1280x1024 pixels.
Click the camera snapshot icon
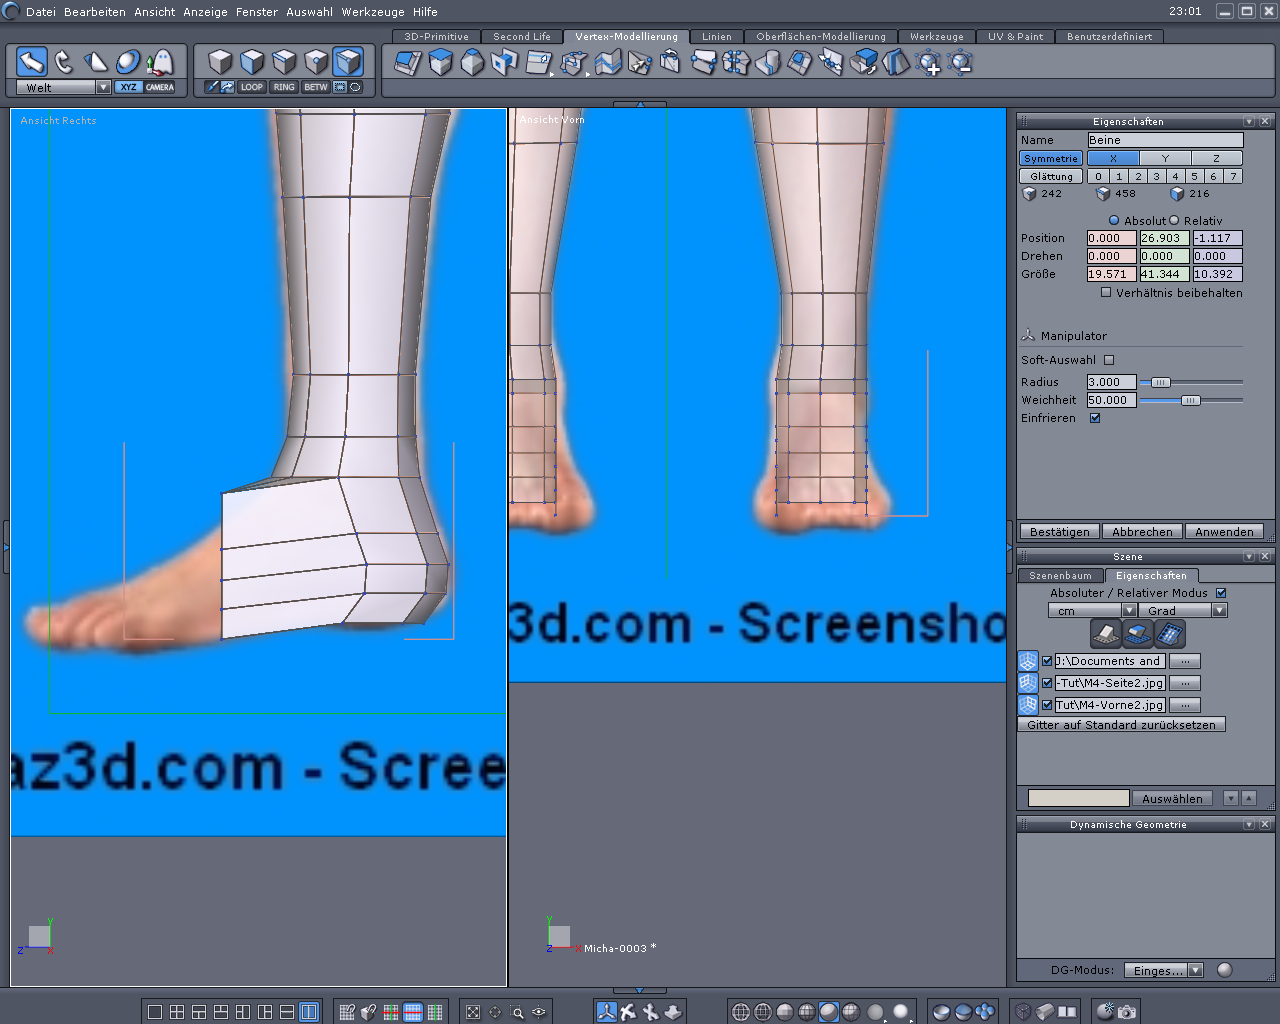[1127, 1012]
